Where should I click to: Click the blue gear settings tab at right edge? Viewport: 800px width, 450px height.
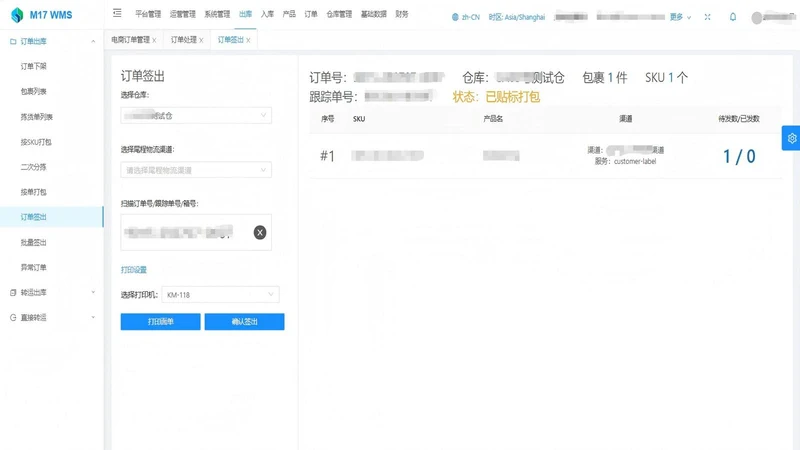[x=791, y=138]
